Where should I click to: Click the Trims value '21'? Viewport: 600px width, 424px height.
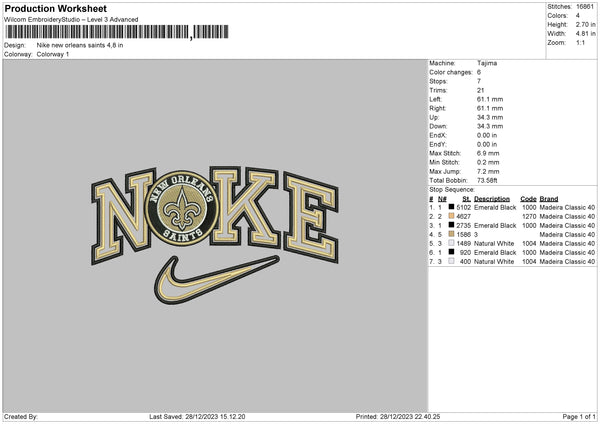pyautogui.click(x=481, y=90)
